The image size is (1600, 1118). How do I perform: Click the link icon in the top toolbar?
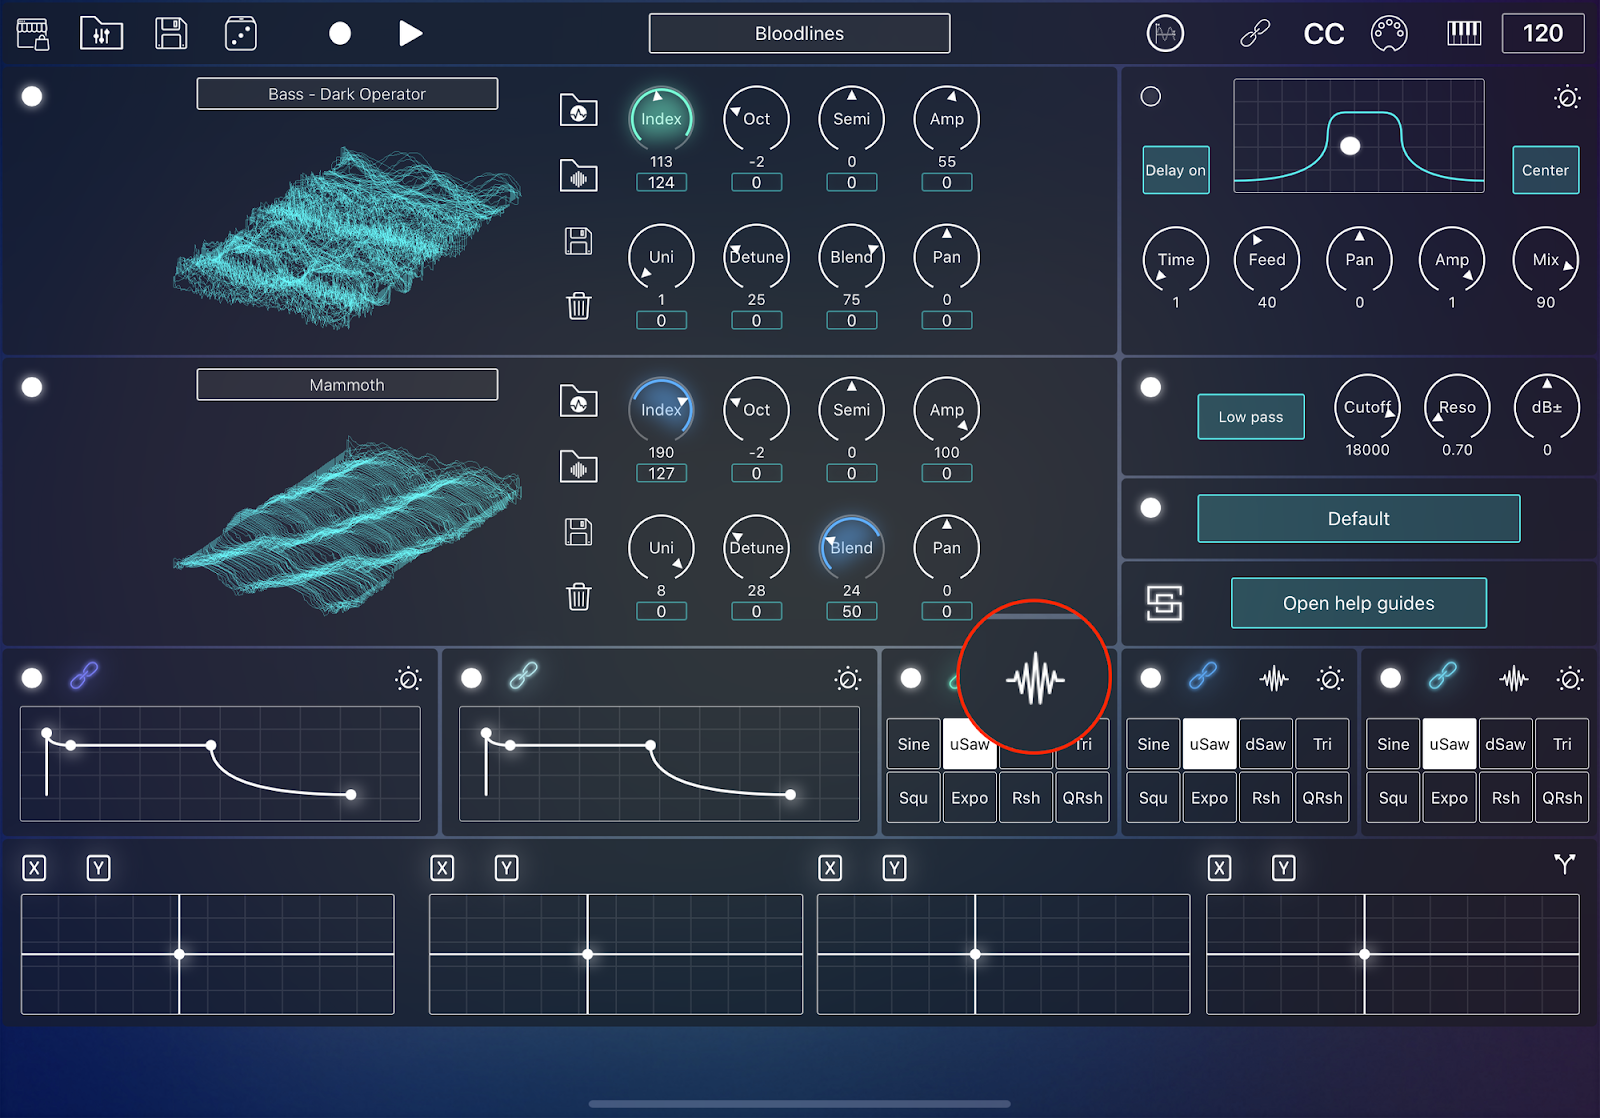(1253, 33)
